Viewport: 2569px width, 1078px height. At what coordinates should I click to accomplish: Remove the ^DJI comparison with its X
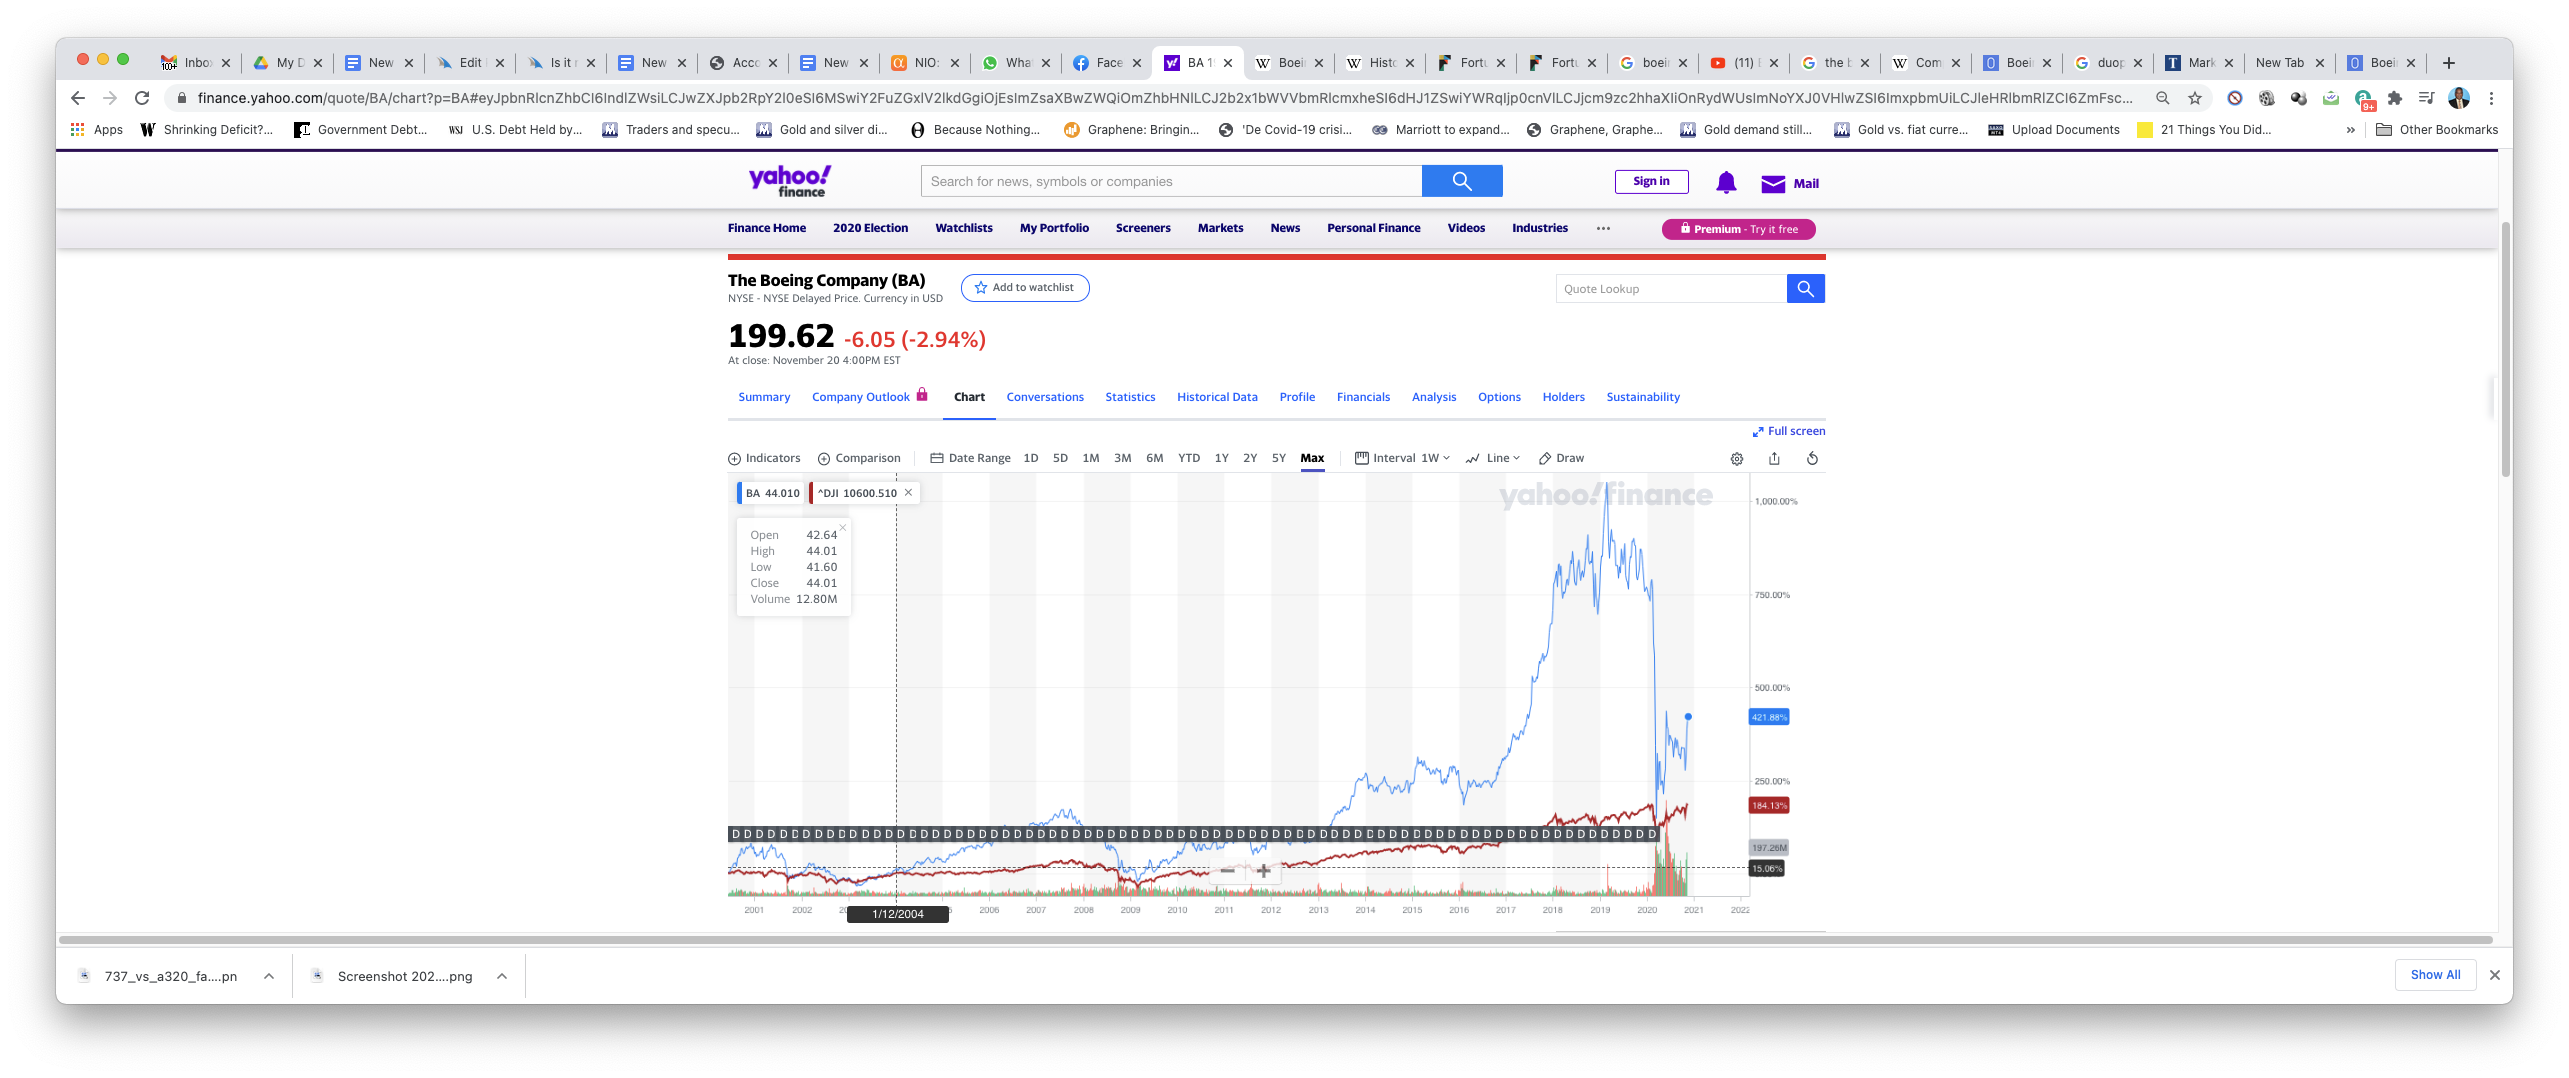[908, 492]
